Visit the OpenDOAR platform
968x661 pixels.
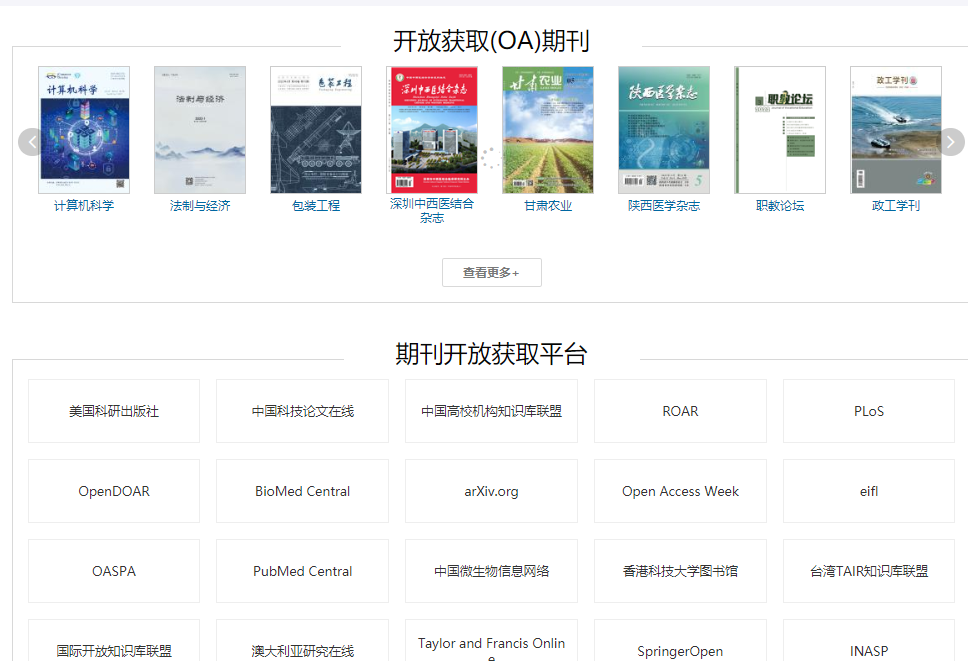pos(114,491)
